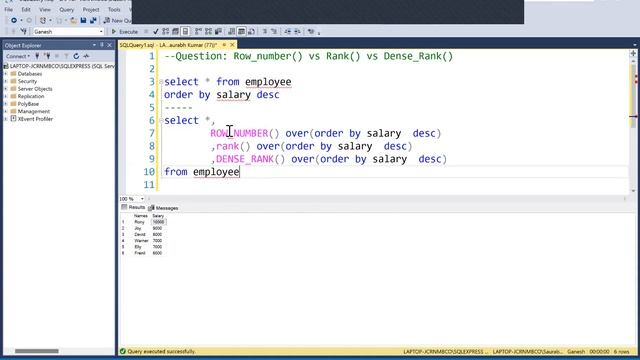Image resolution: width=640 pixels, height=360 pixels.
Task: Uncomment the selected lines
Action: (274, 31)
